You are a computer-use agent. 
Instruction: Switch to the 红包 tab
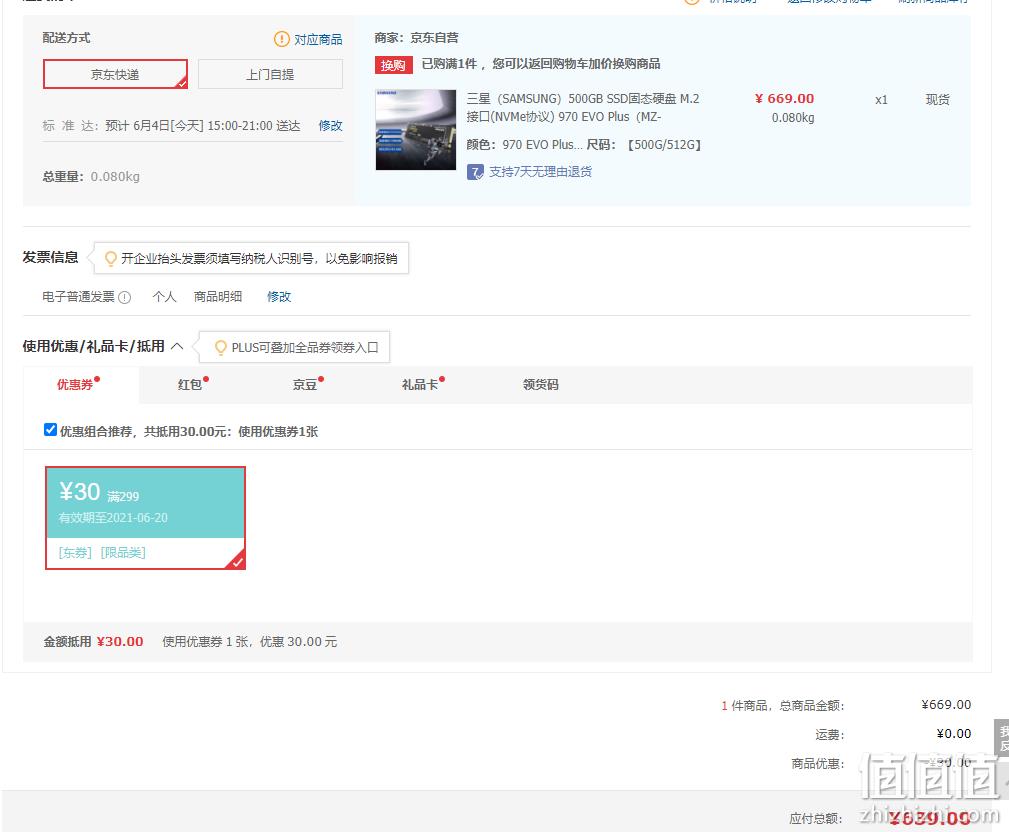(x=190, y=385)
